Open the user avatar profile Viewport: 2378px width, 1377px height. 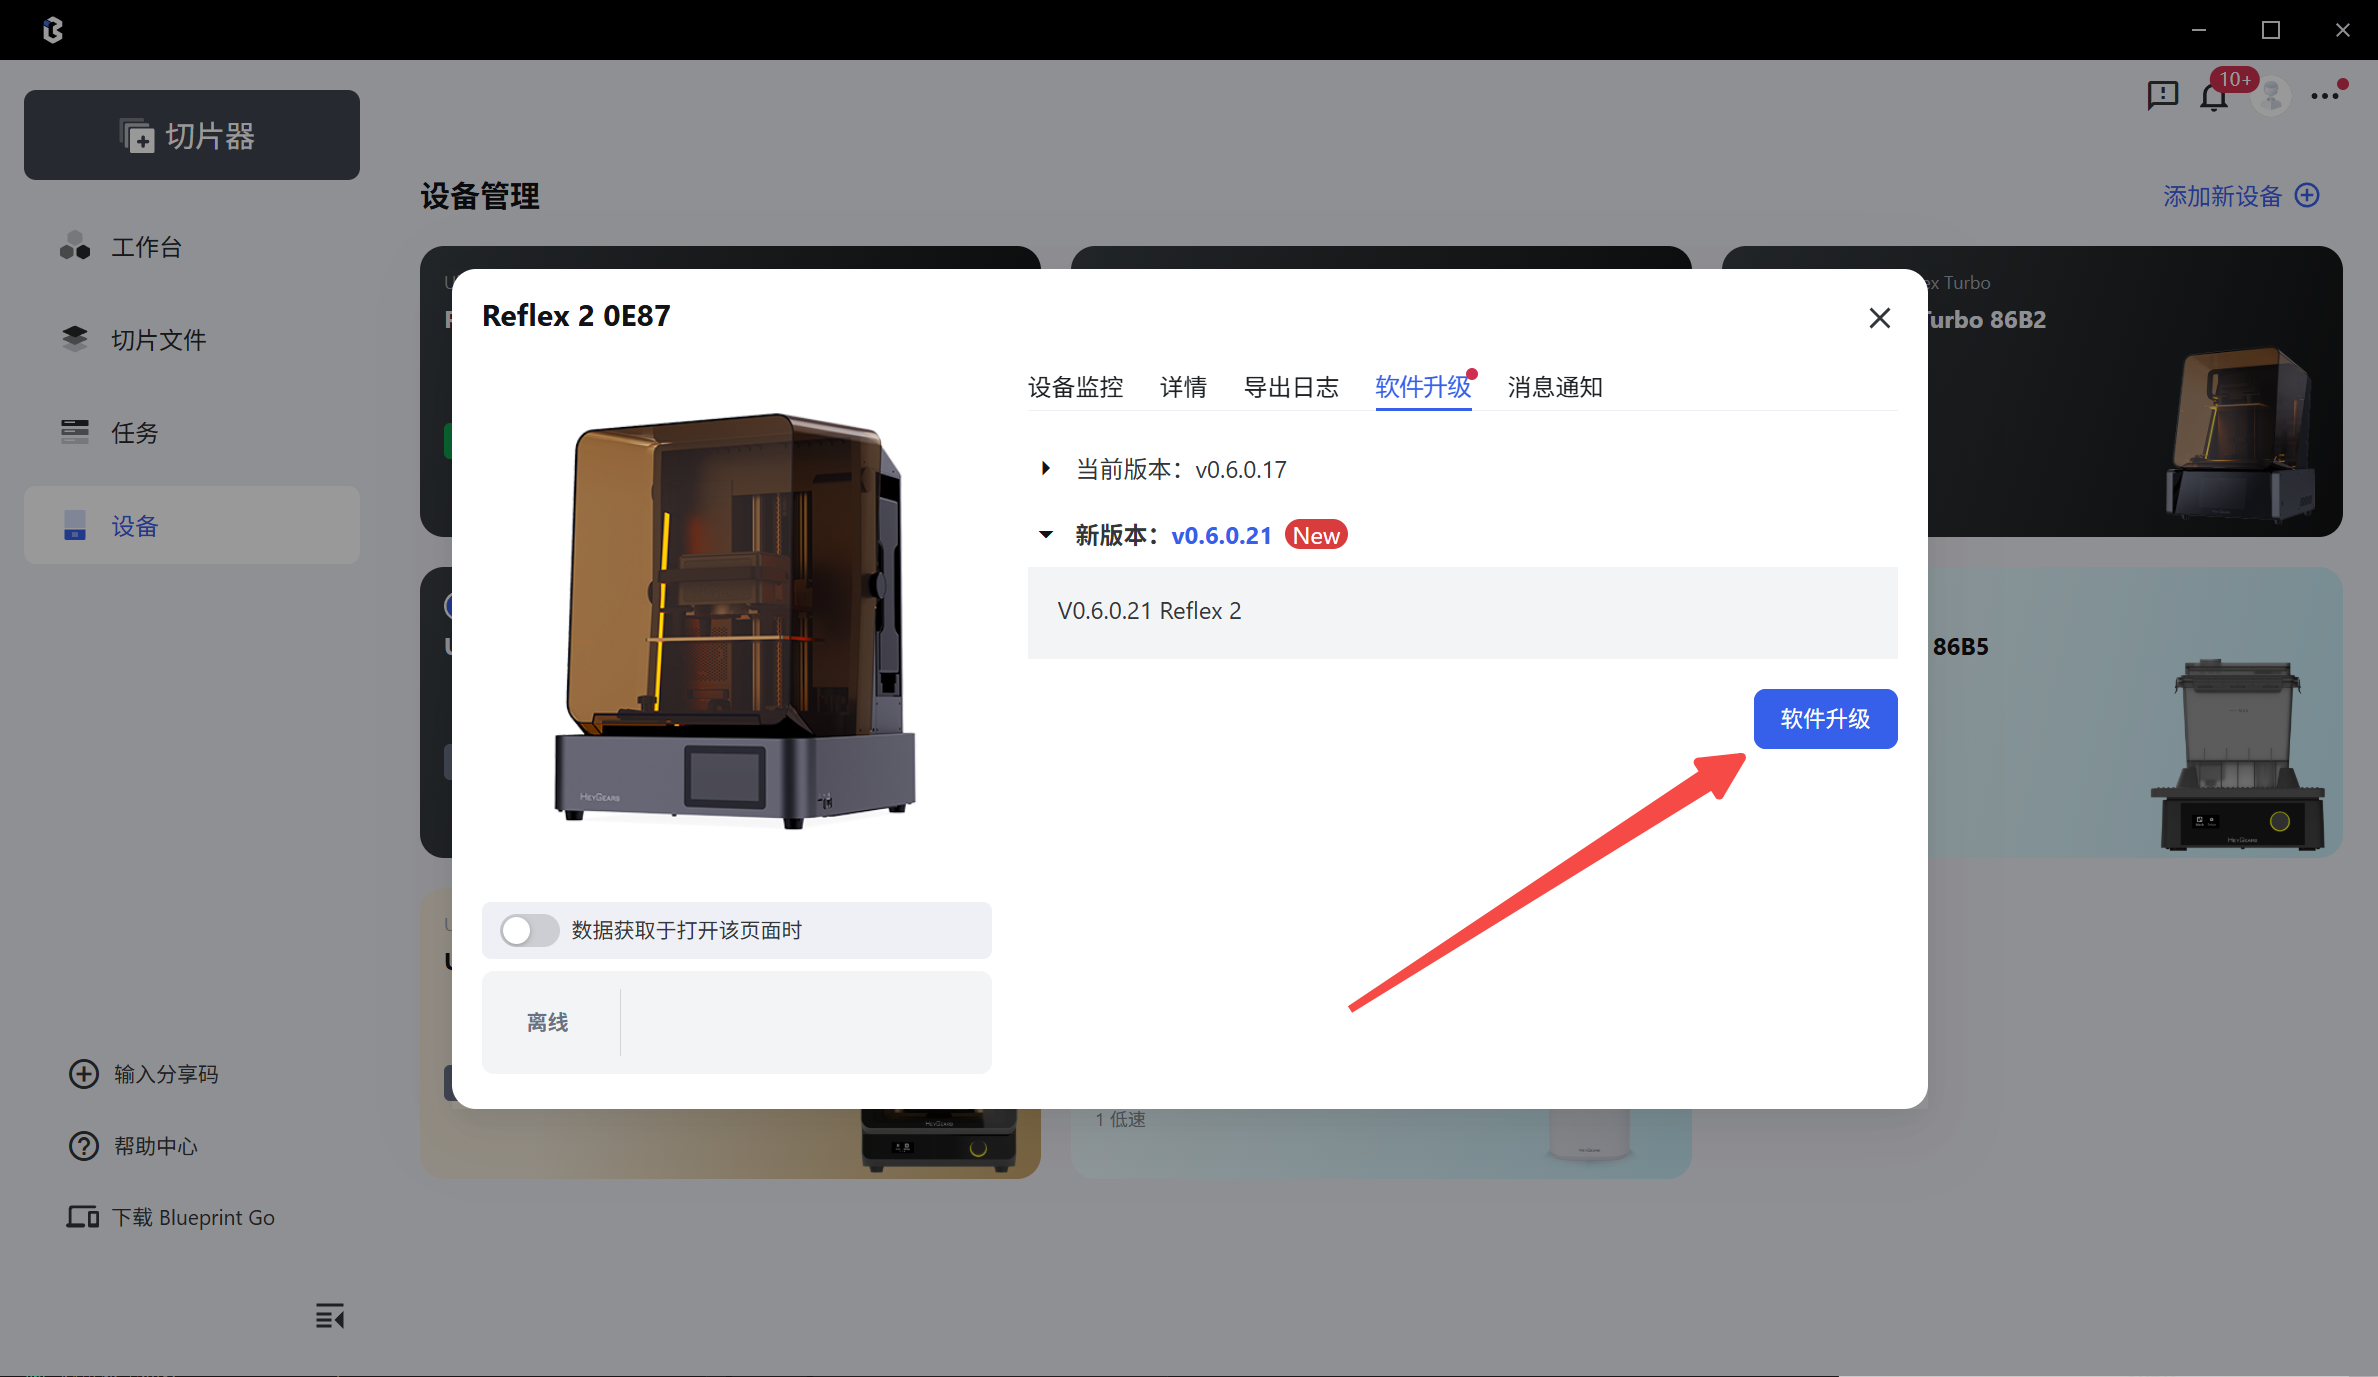tap(2271, 97)
